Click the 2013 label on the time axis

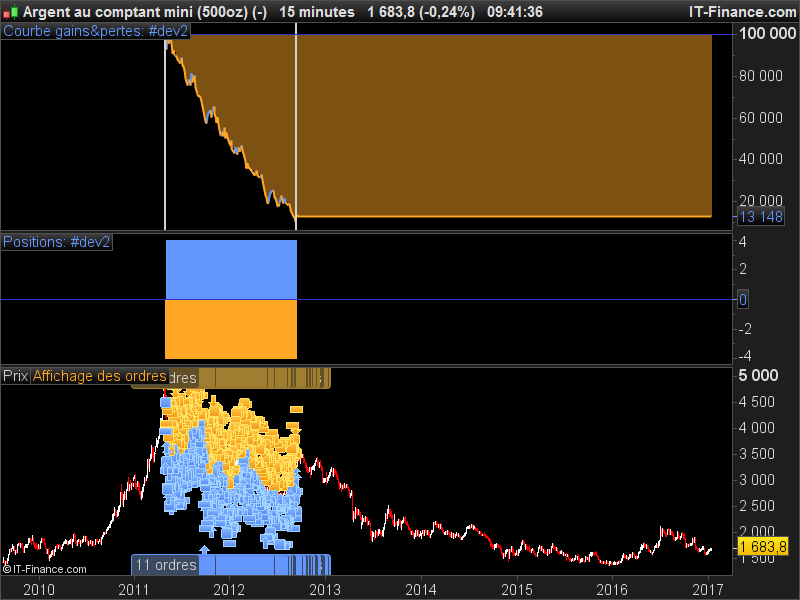pos(325,590)
